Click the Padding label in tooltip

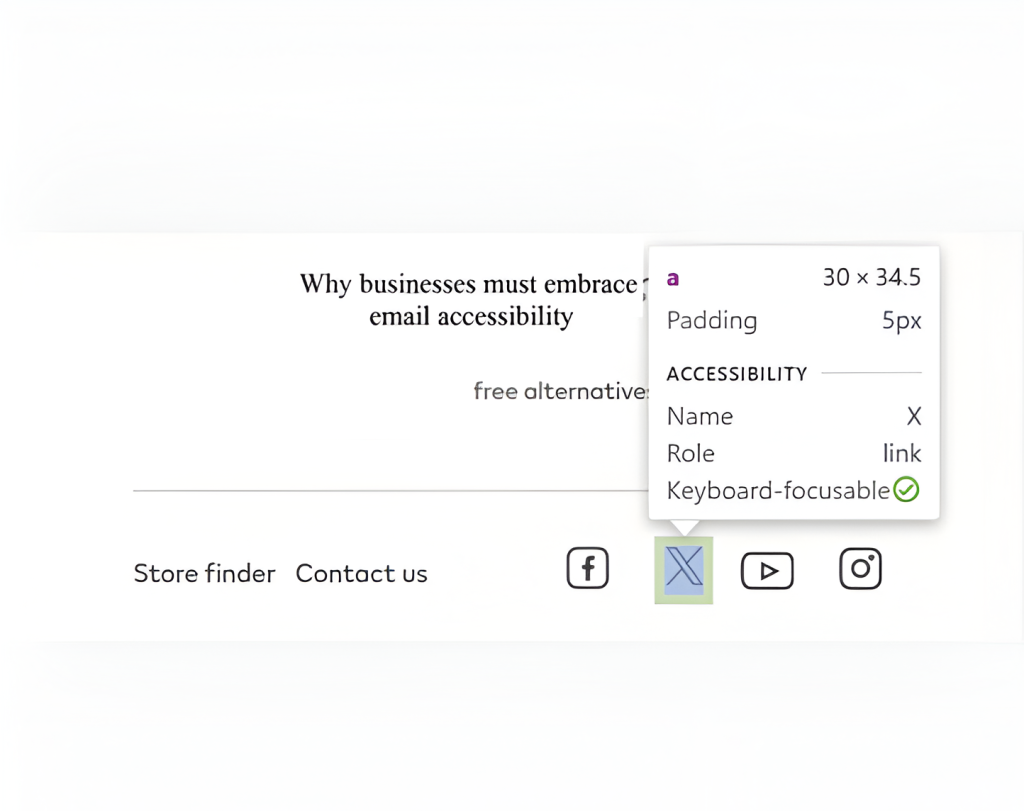[x=712, y=321]
